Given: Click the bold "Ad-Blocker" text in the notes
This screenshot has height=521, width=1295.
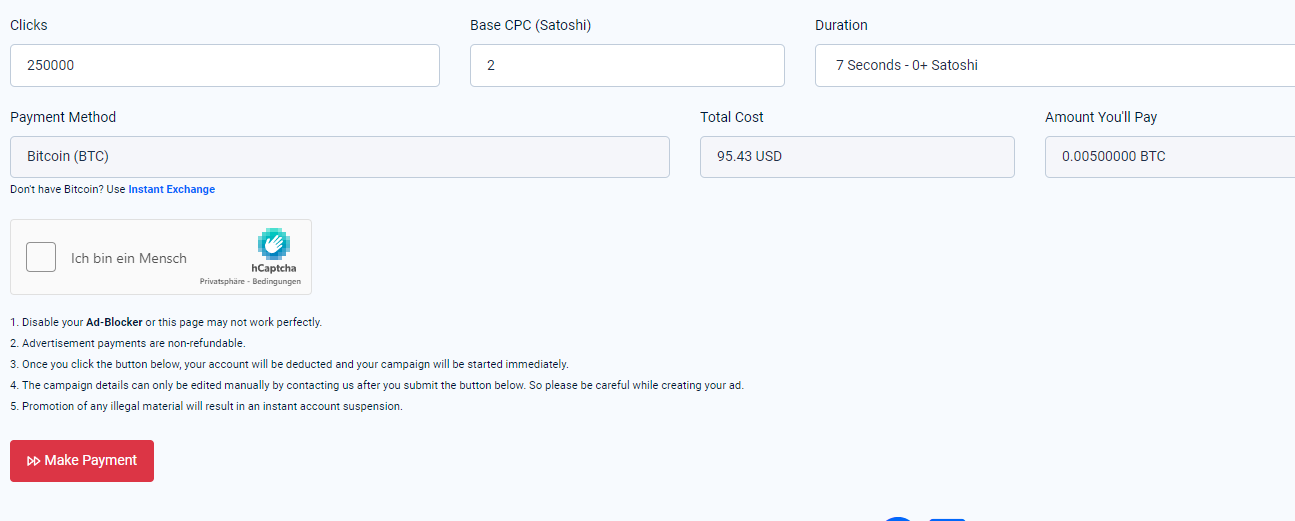Looking at the screenshot, I should pos(114,322).
